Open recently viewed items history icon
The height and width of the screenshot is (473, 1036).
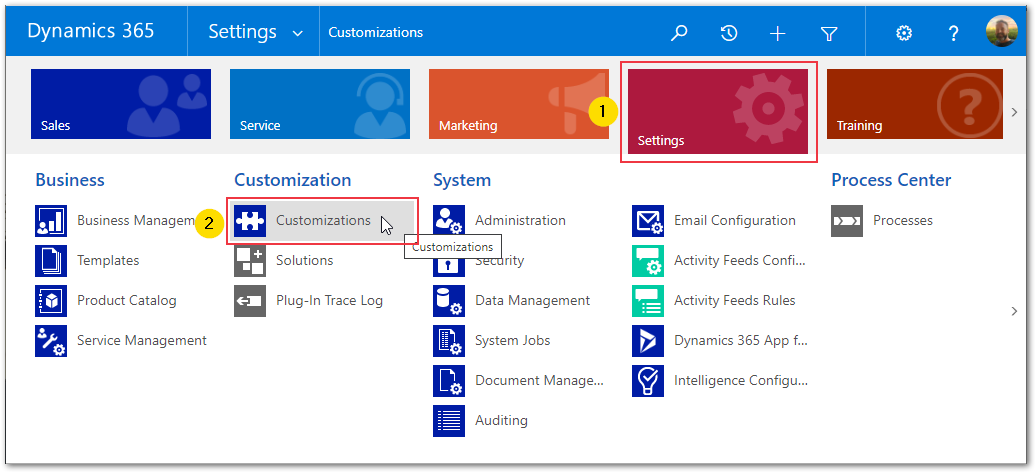pos(729,32)
